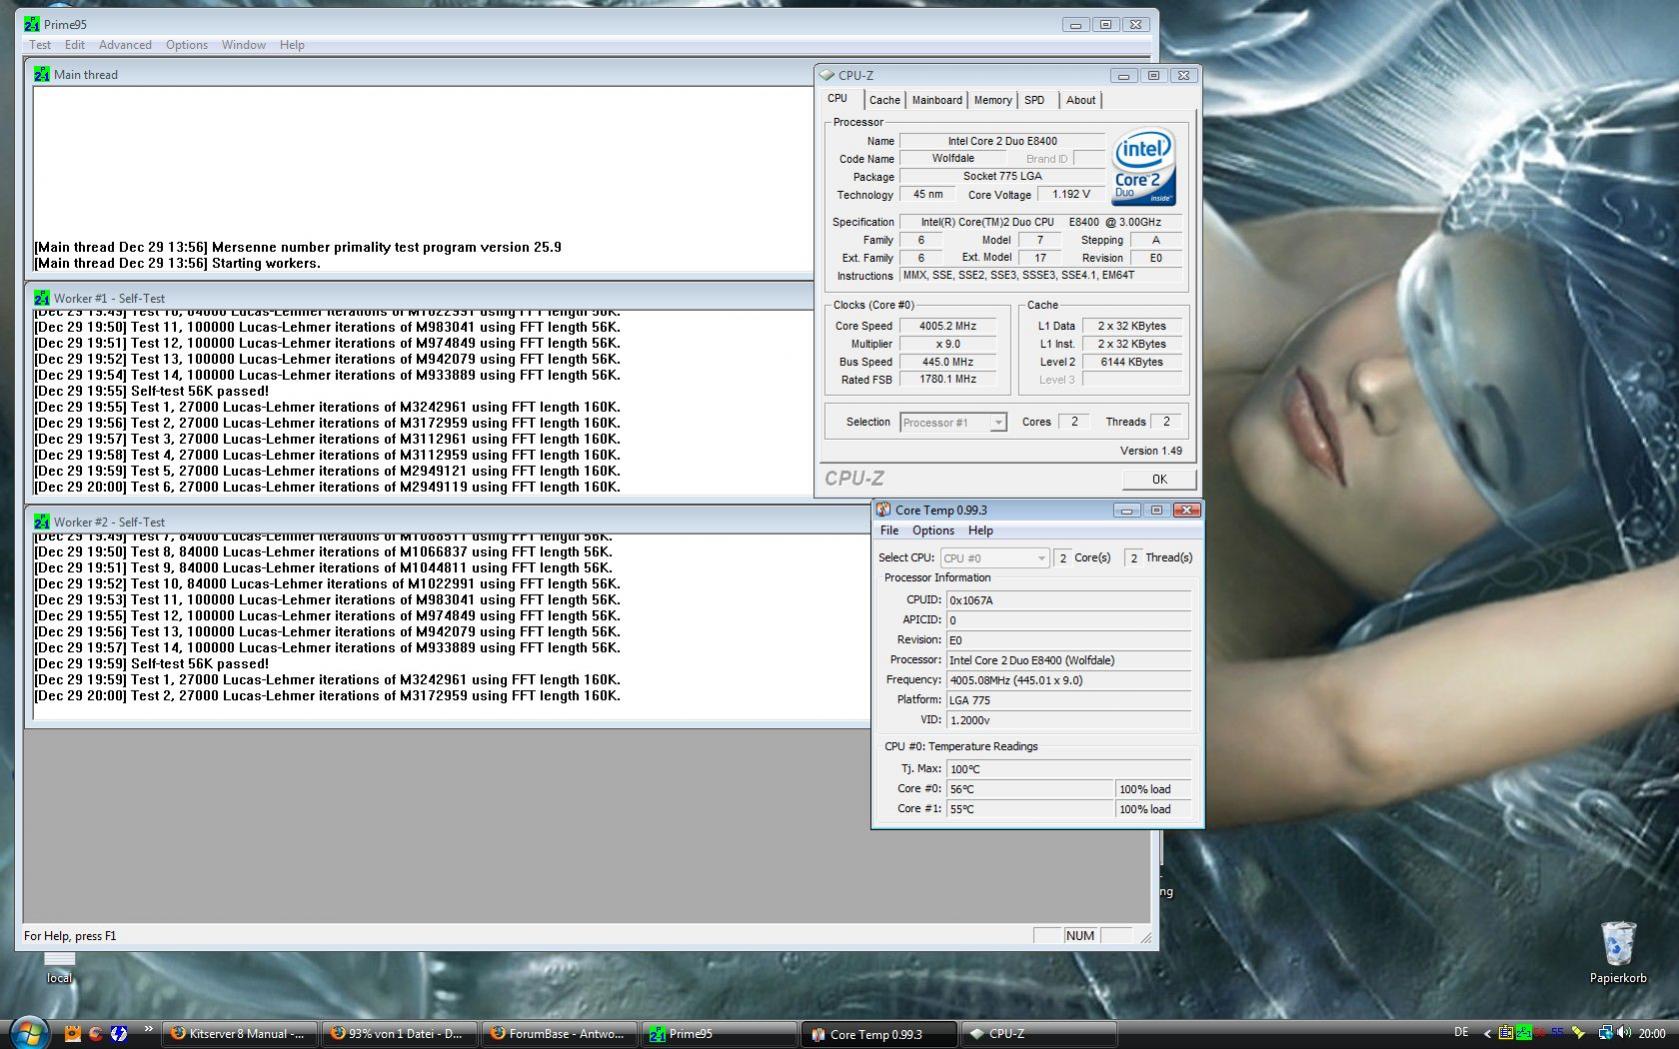The image size is (1679, 1049).
Task: Click the DE language indicator in taskbar
Action: pyautogui.click(x=1461, y=1032)
